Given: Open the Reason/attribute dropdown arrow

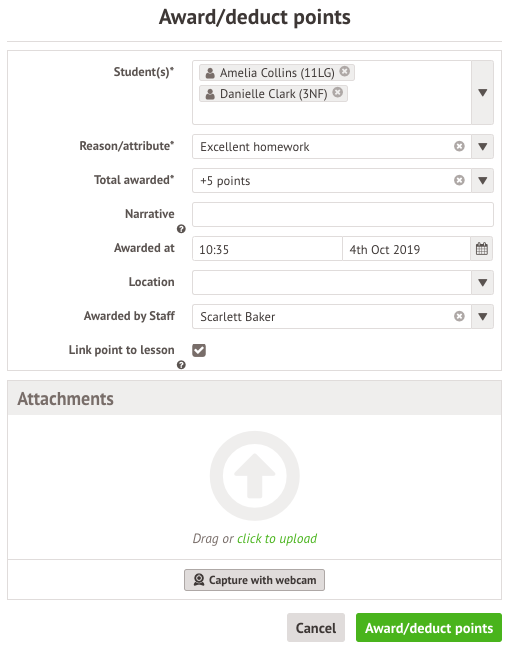Looking at the screenshot, I should 482,146.
